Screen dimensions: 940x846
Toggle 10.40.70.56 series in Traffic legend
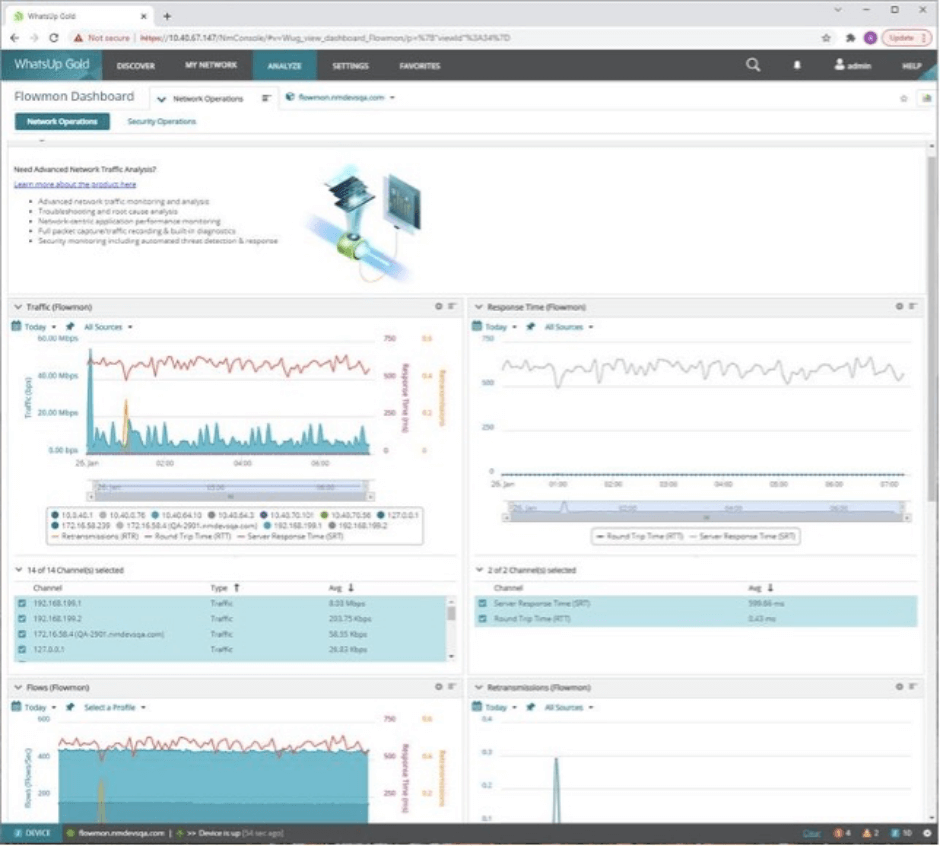point(345,515)
